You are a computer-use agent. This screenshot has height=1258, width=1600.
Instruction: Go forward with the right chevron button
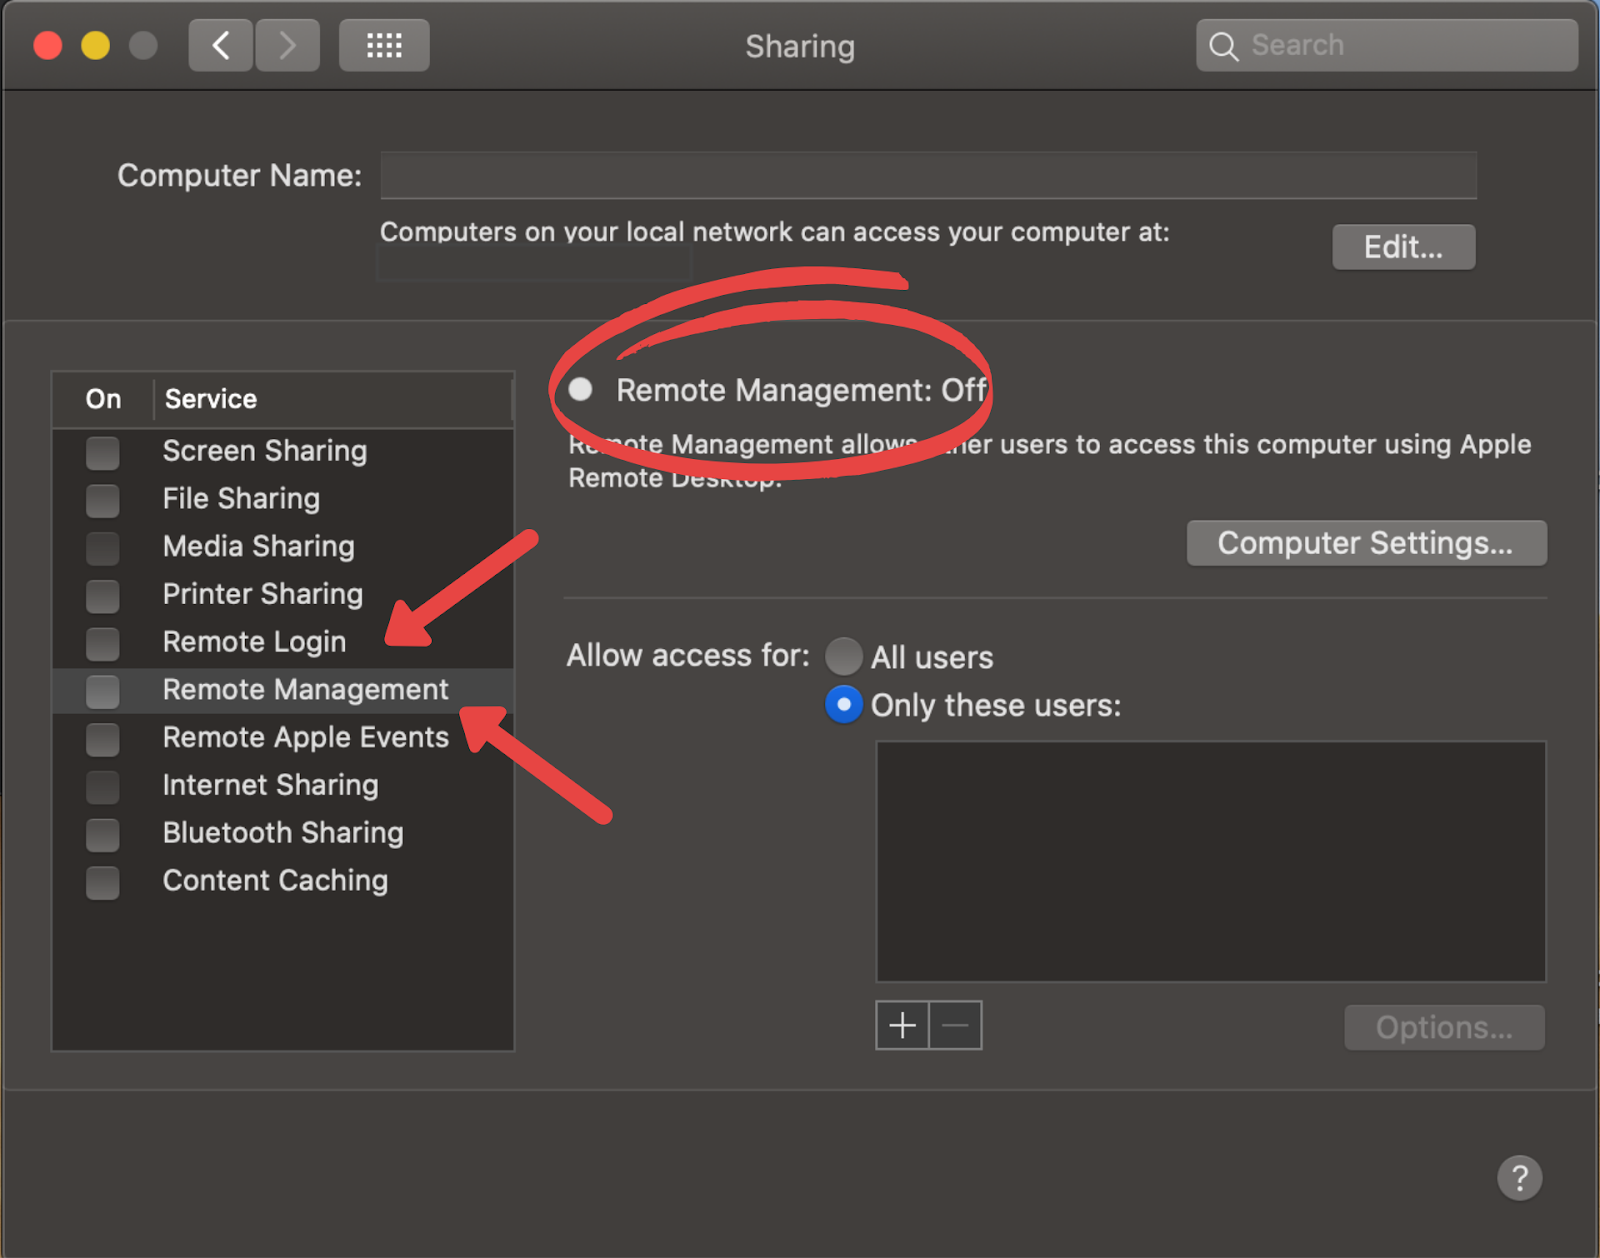(287, 45)
